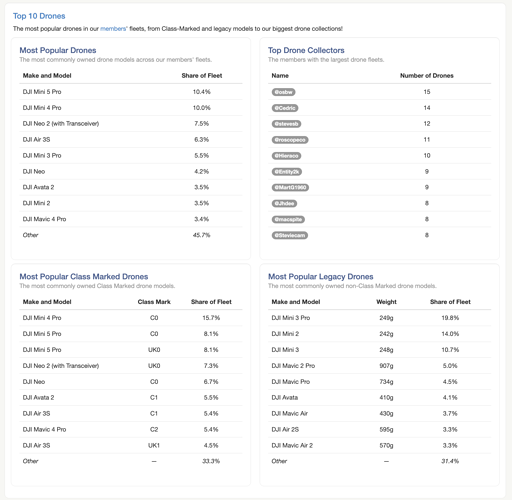Select the 430g weight cell

[x=386, y=414]
